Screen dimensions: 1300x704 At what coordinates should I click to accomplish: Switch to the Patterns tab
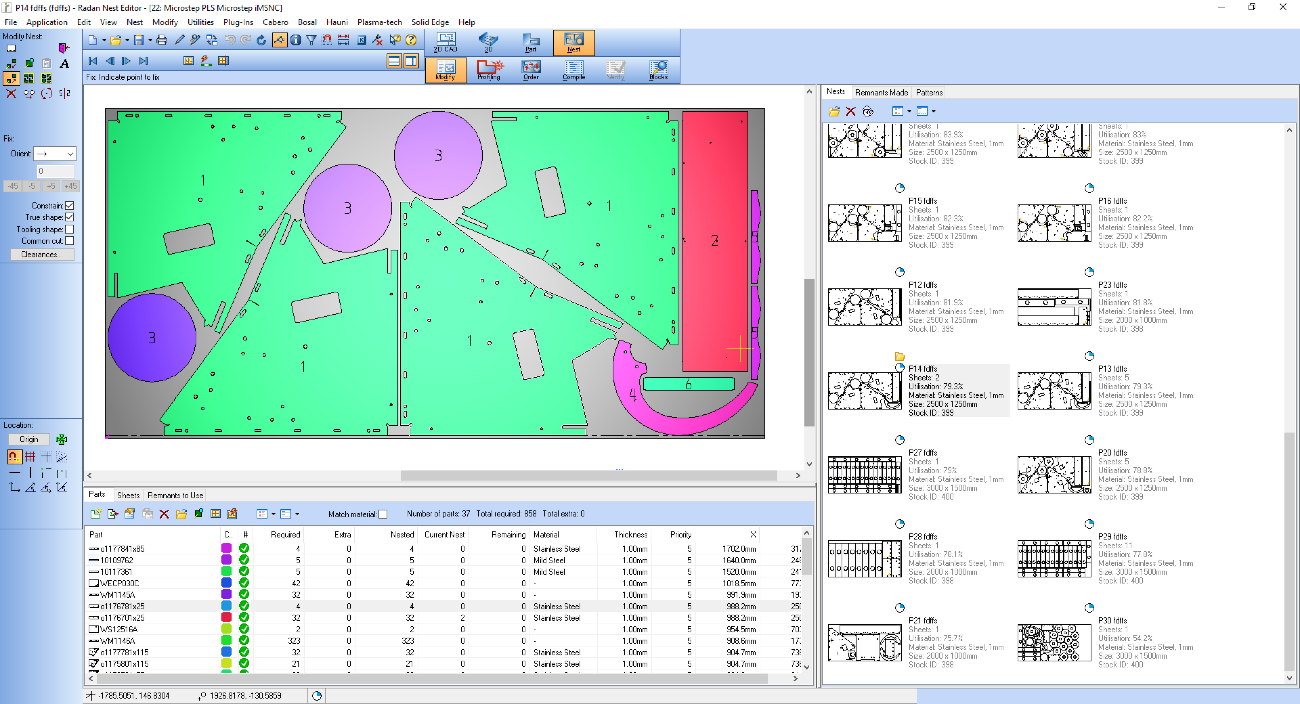[x=929, y=92]
